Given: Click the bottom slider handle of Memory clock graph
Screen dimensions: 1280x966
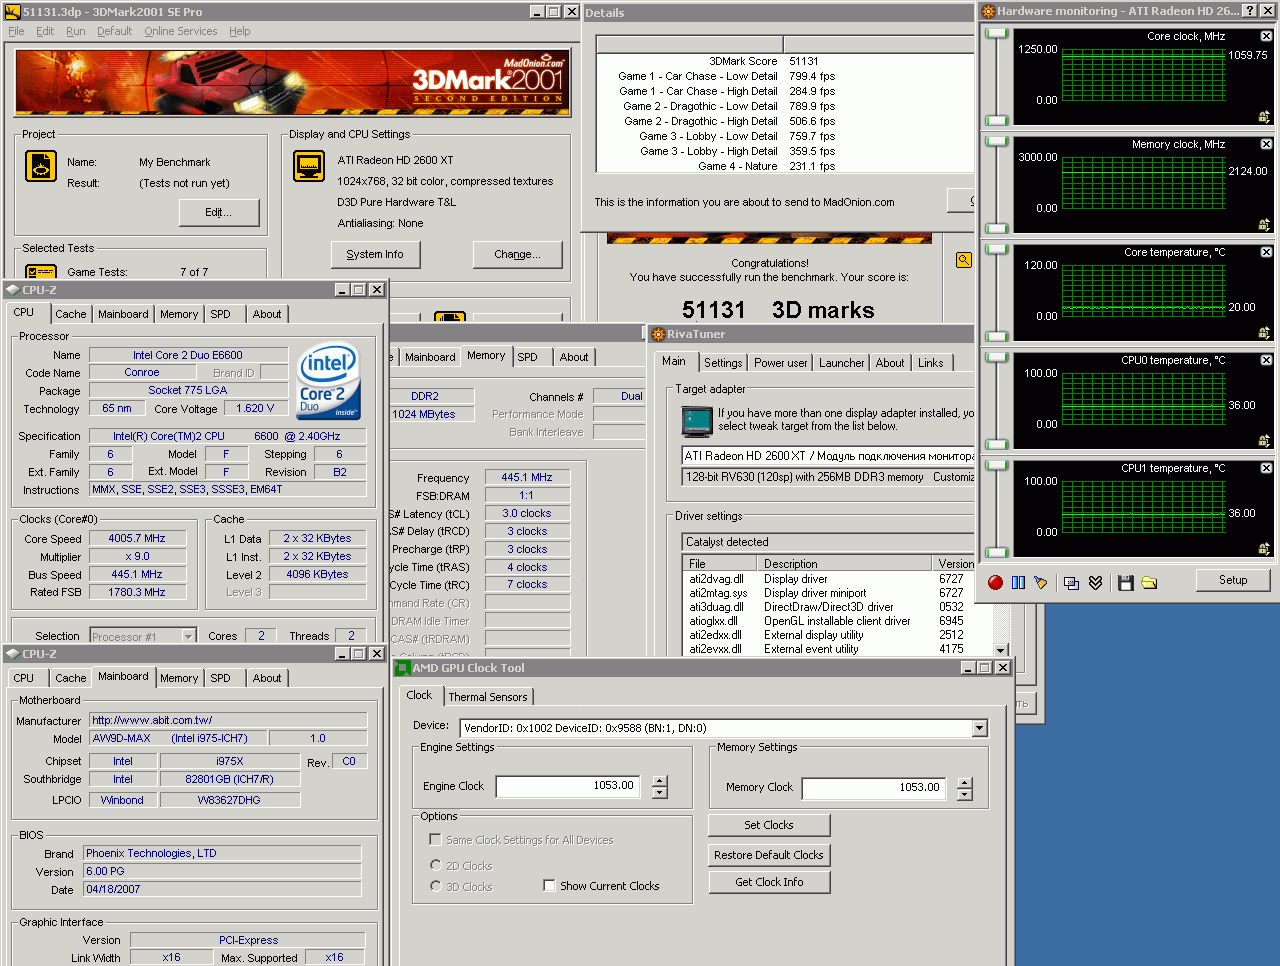Looking at the screenshot, I should (x=996, y=229).
